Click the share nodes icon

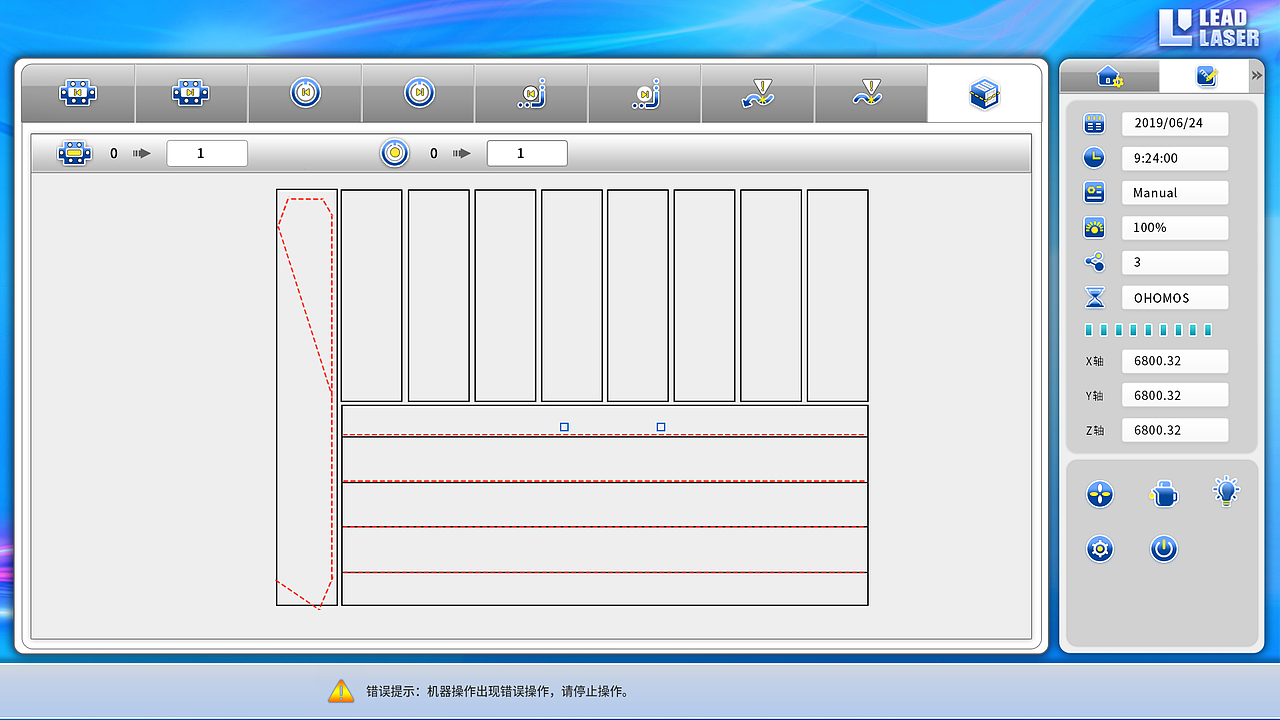click(1095, 262)
